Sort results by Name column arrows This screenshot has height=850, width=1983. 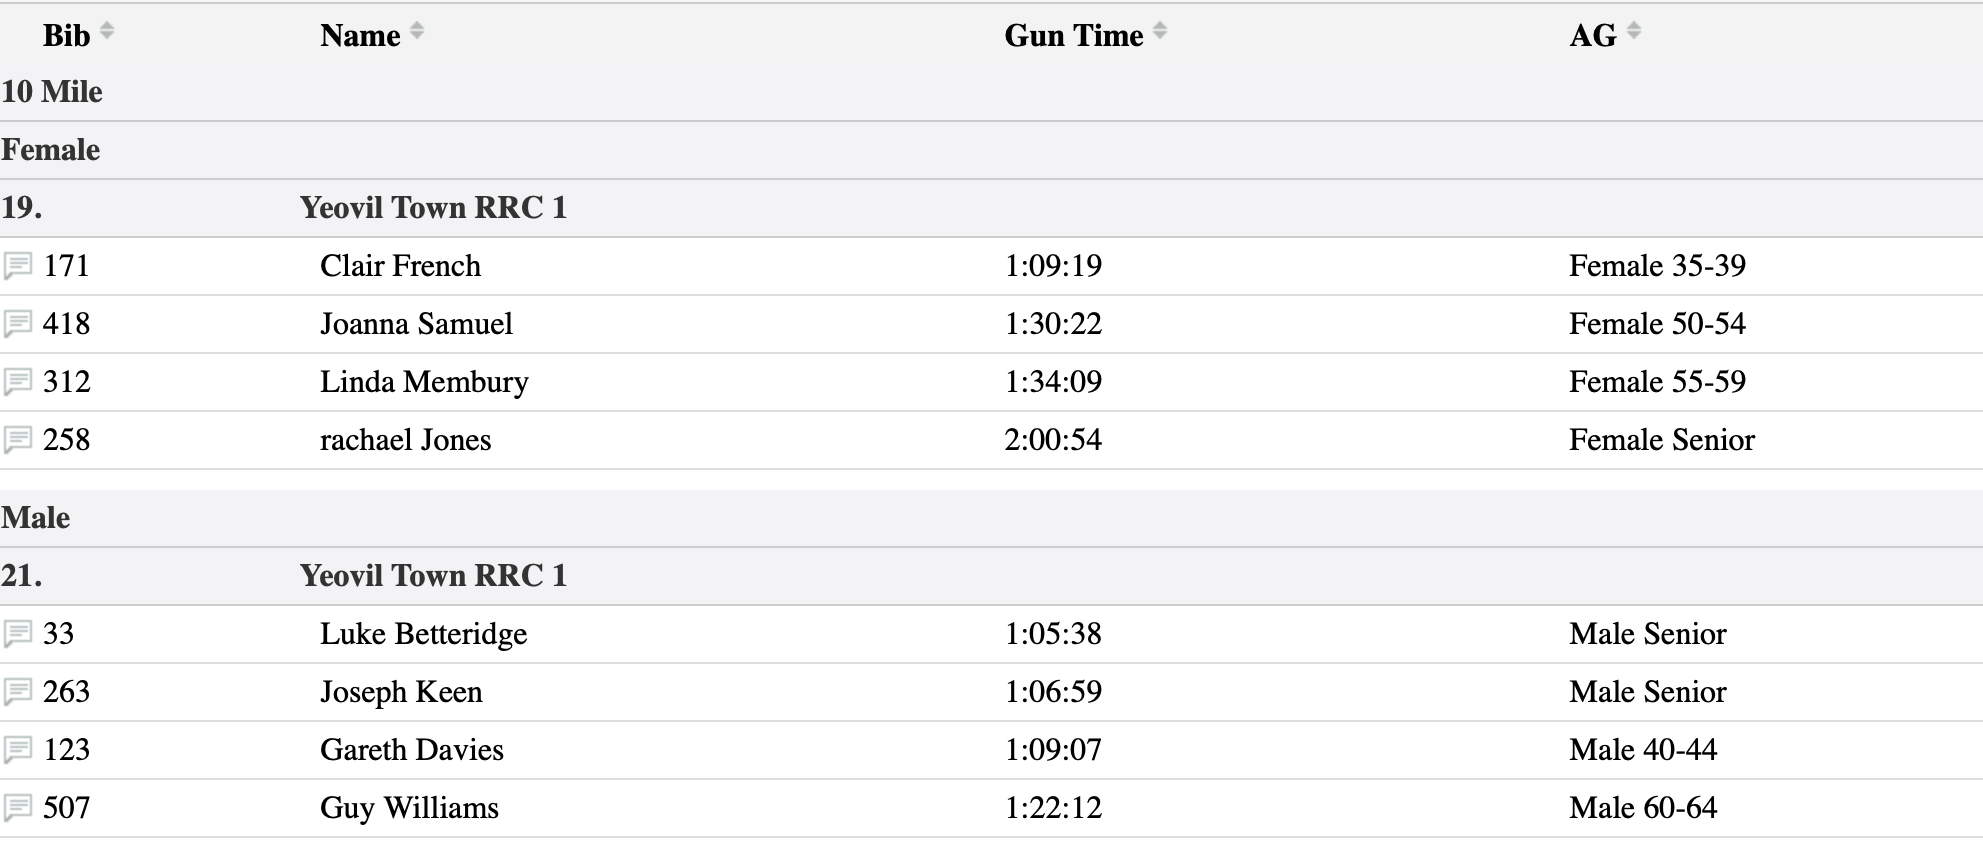tap(417, 32)
